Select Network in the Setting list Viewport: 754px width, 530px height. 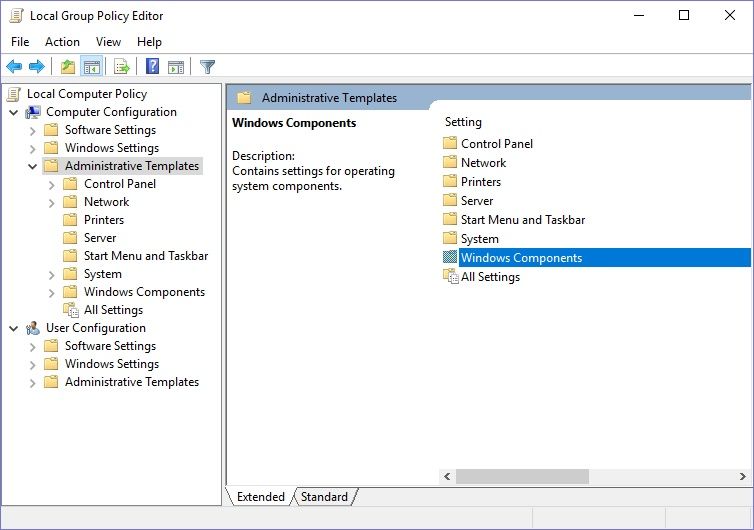[483, 163]
